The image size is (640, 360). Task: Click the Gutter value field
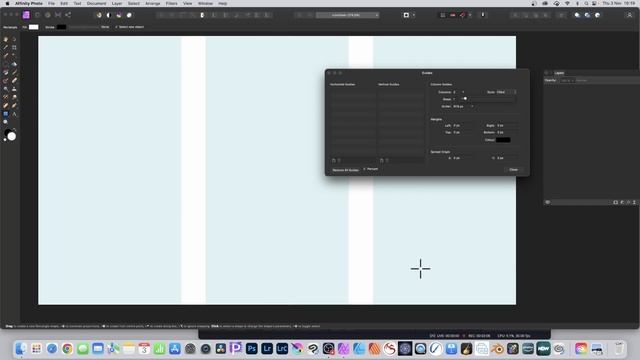click(x=461, y=107)
